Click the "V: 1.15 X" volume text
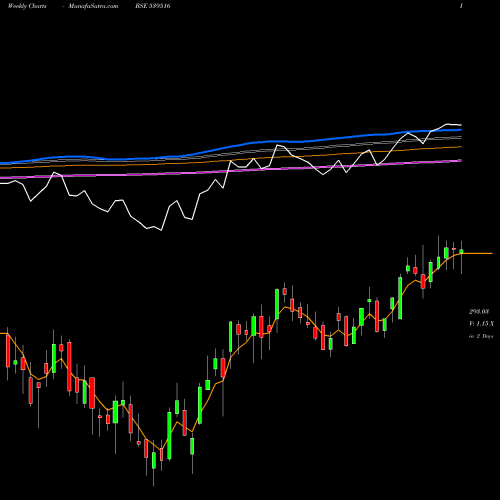Image resolution: width=500 pixels, height=500 pixels. coord(481,324)
